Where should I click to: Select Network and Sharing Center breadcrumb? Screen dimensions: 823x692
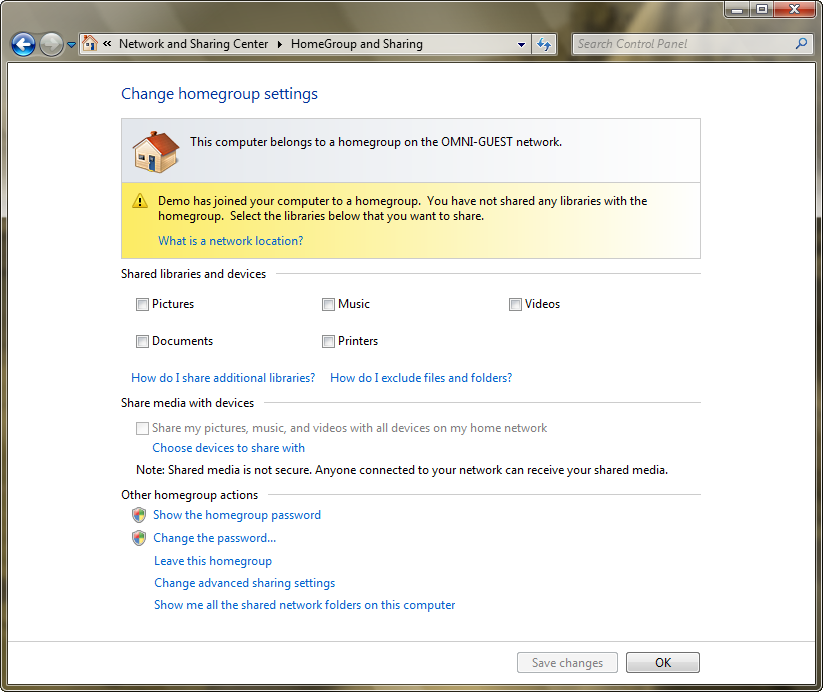pyautogui.click(x=193, y=44)
